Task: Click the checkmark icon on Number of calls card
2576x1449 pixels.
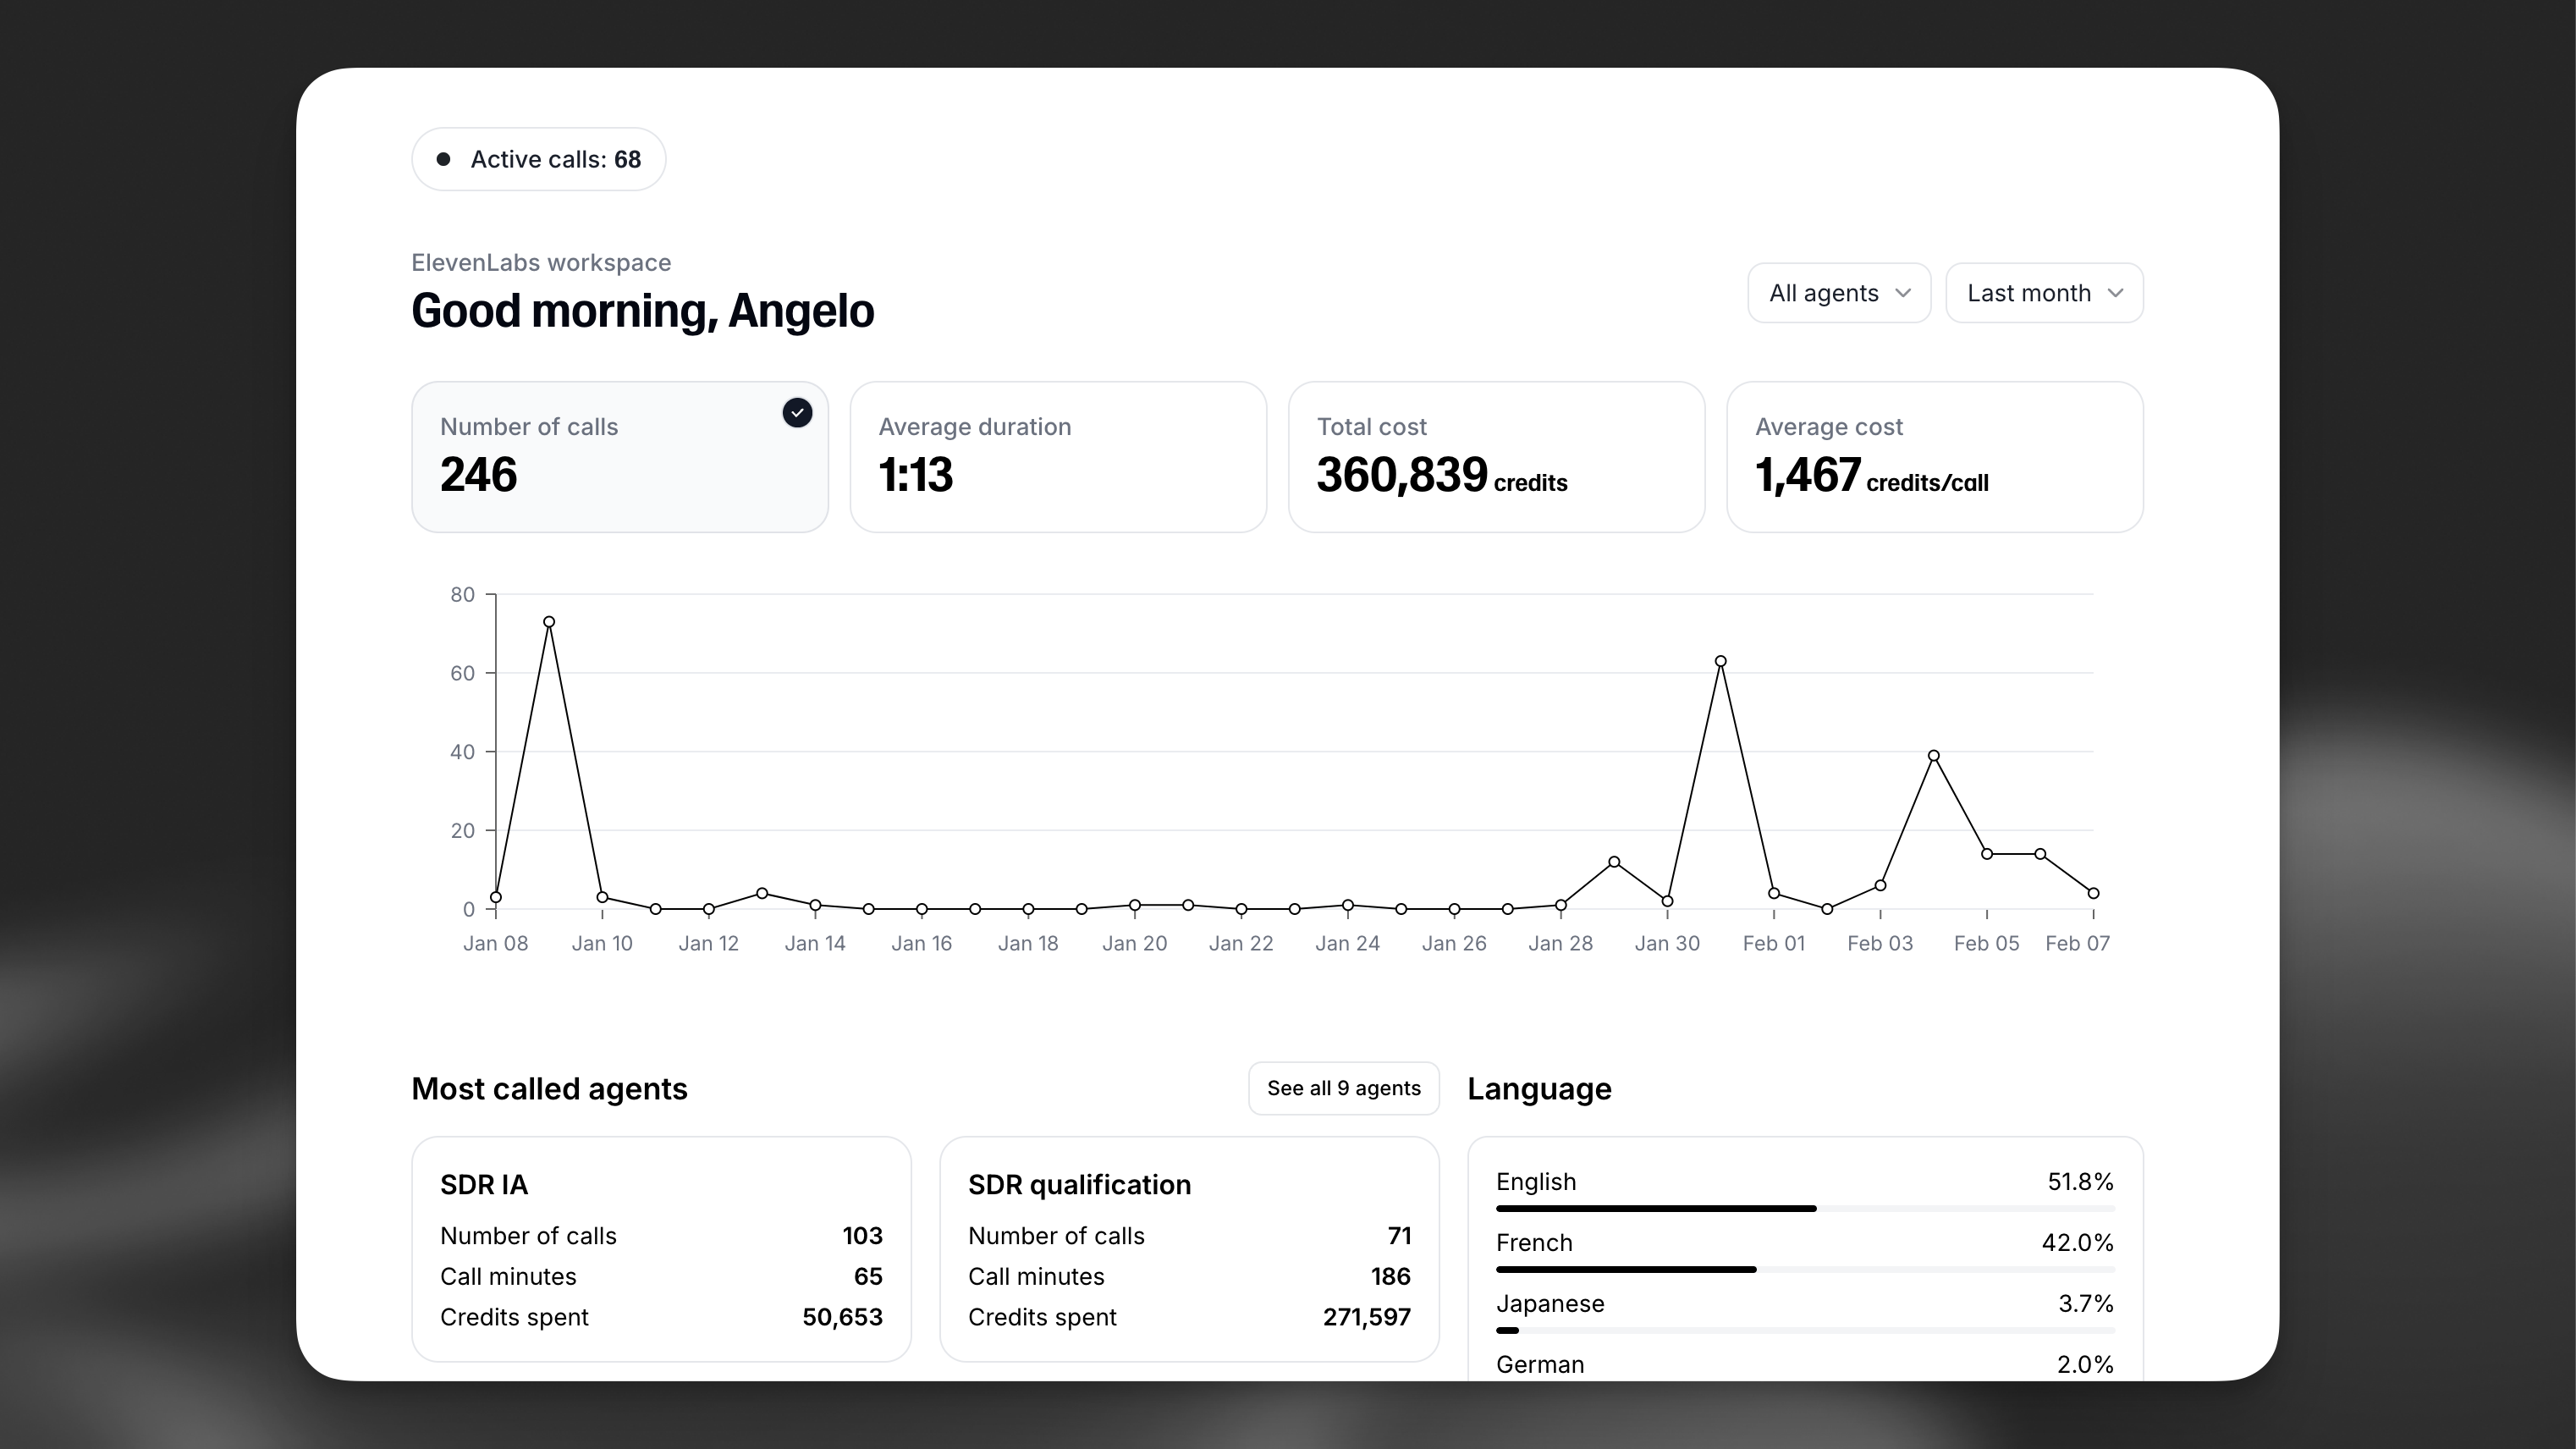Action: pos(797,412)
